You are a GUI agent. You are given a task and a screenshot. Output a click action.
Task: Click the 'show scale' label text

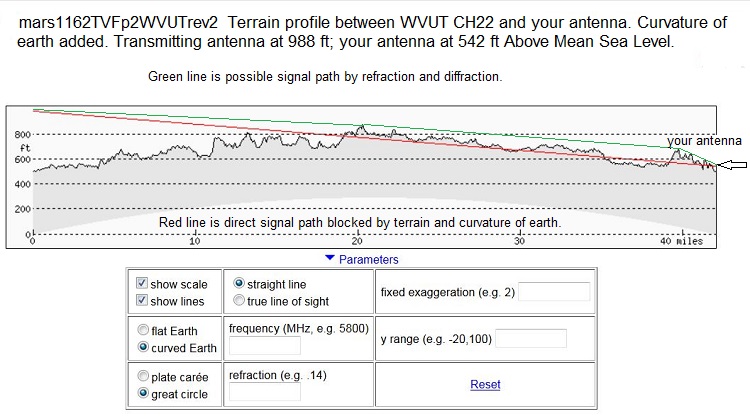[x=178, y=285]
